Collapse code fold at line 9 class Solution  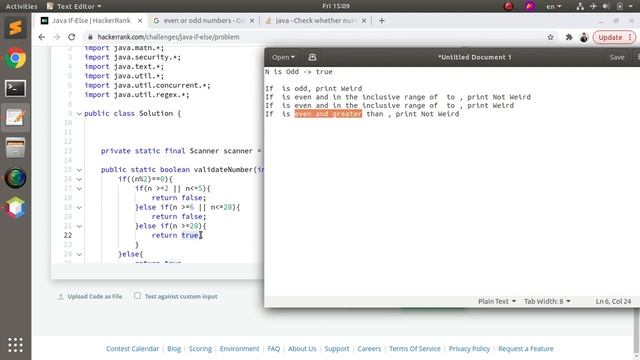click(79, 113)
